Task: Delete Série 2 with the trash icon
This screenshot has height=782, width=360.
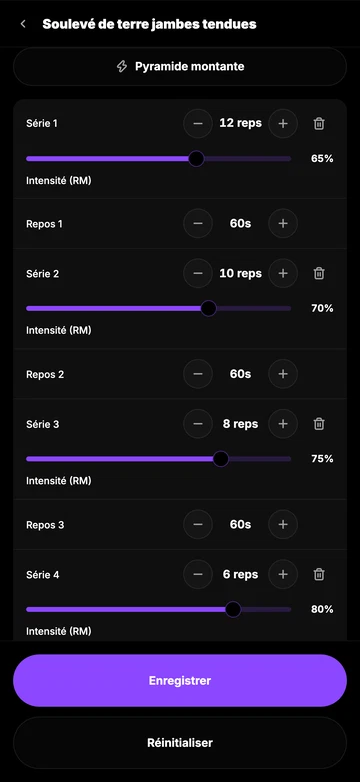Action: [x=319, y=273]
